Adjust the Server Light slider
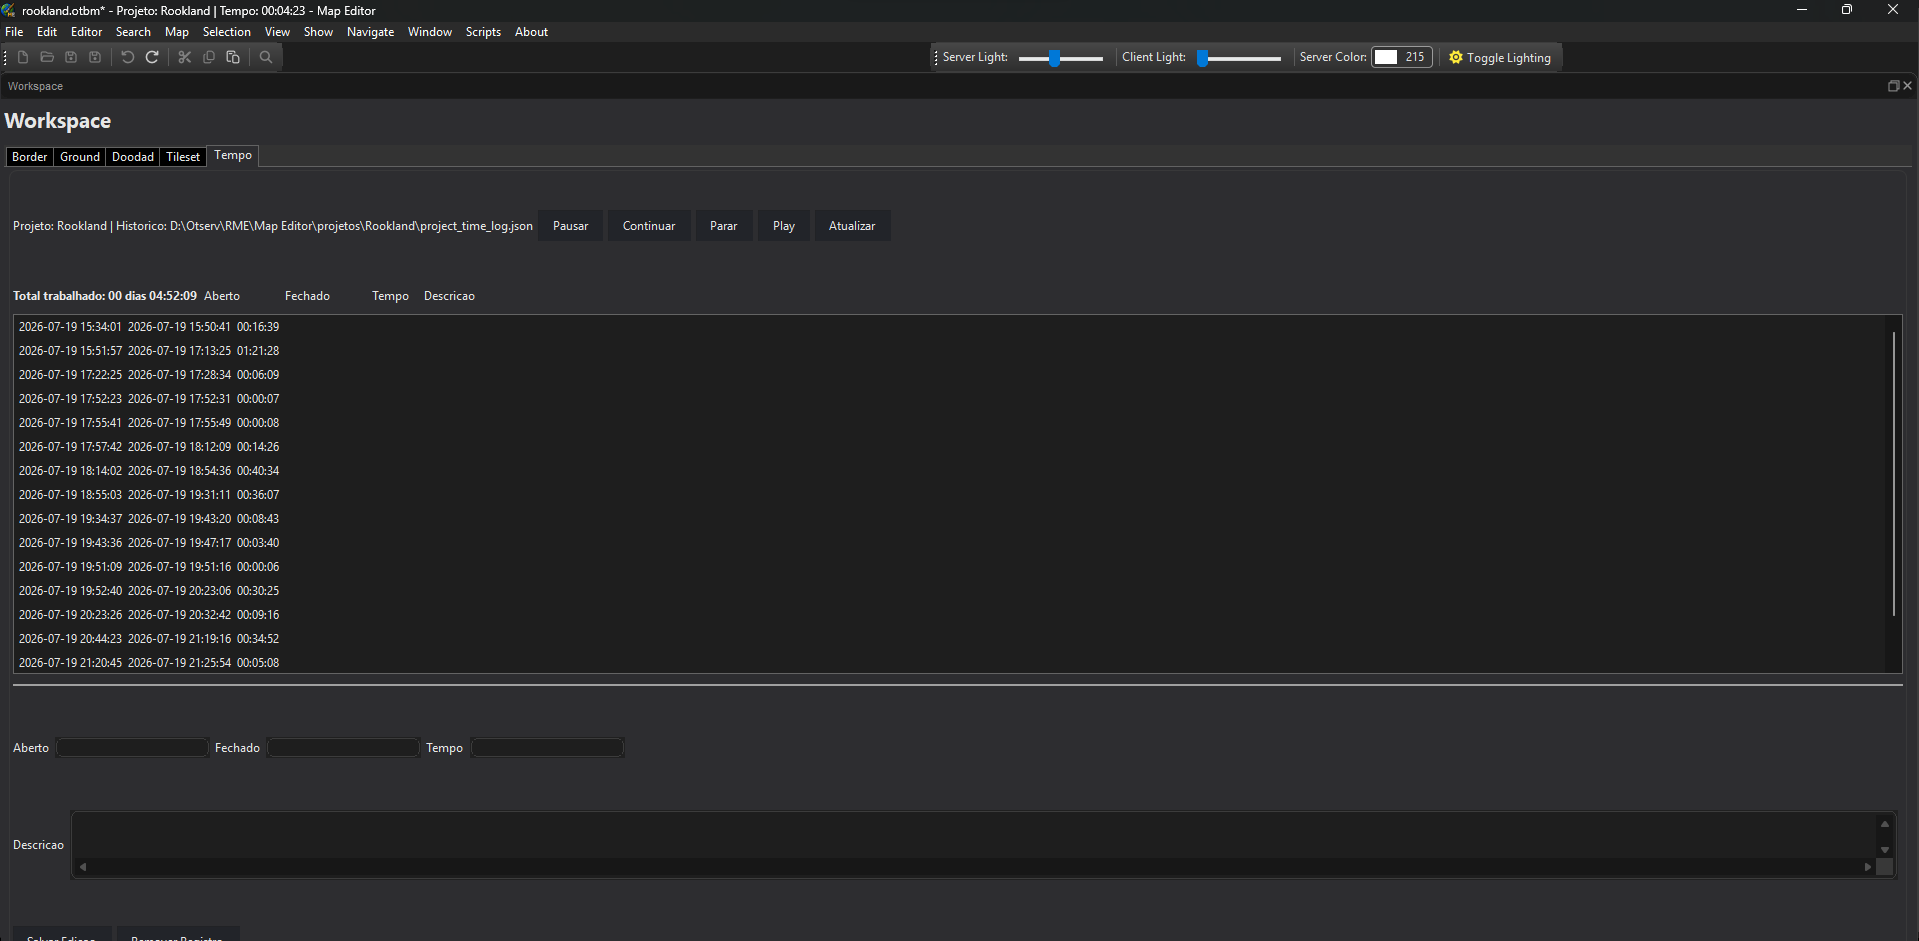The width and height of the screenshot is (1919, 941). pyautogui.click(x=1060, y=58)
